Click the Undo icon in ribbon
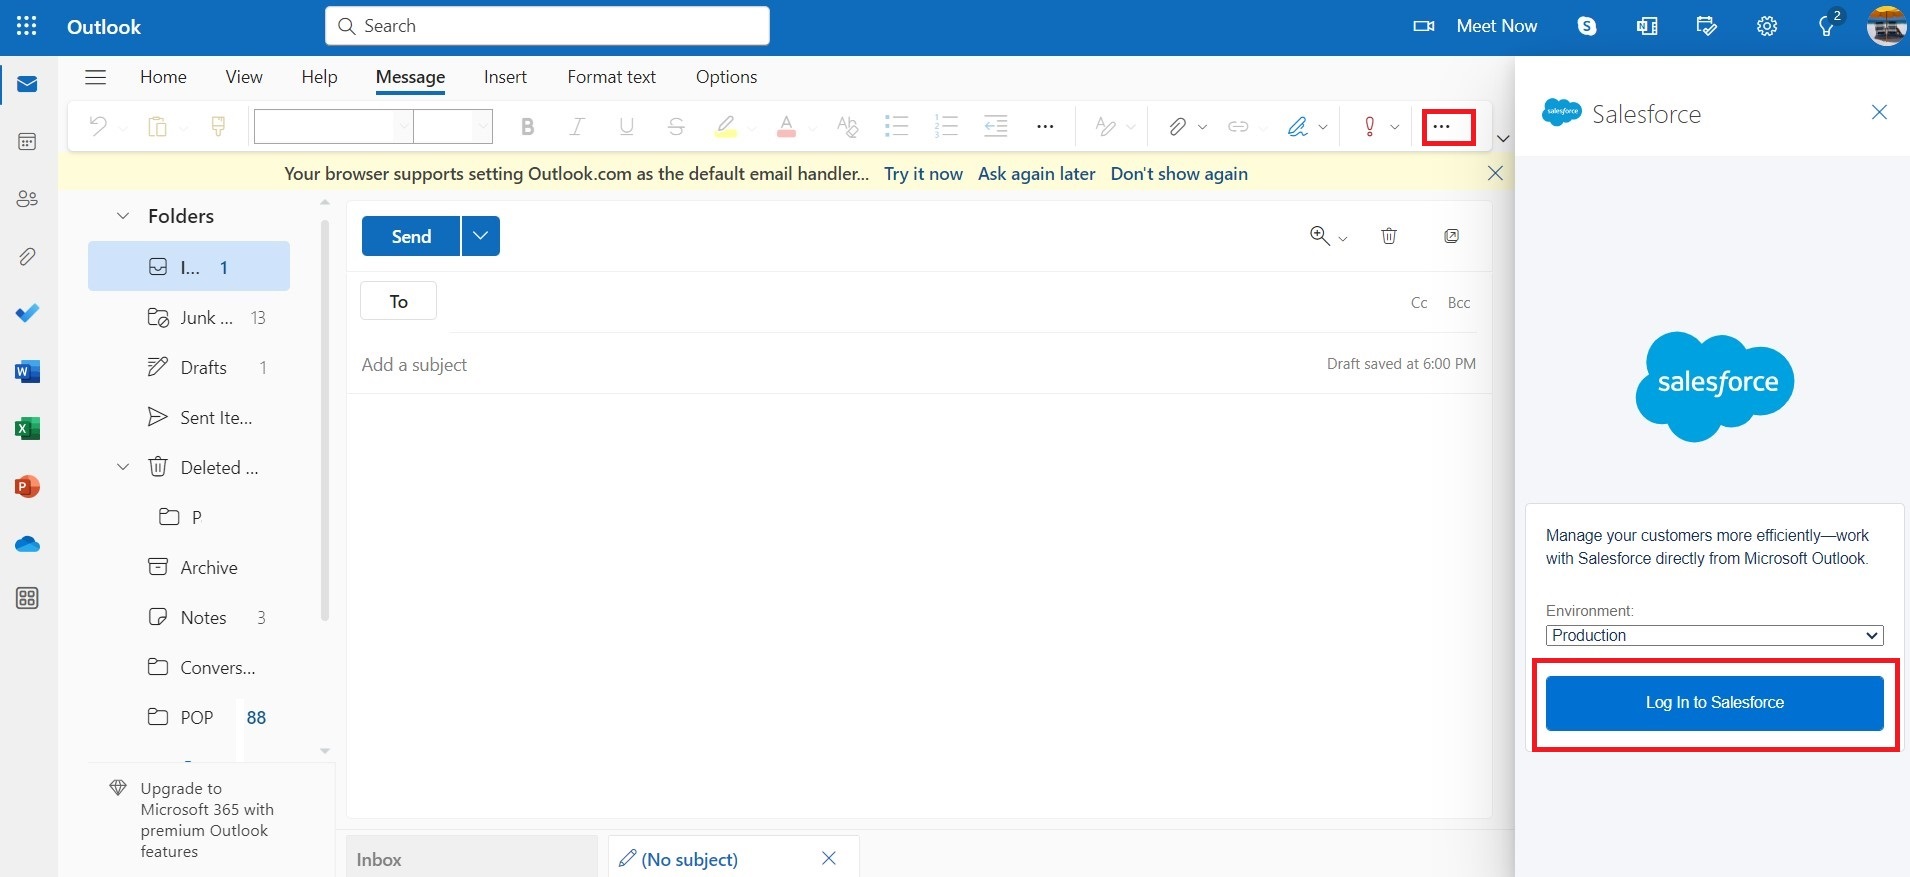 pyautogui.click(x=98, y=126)
